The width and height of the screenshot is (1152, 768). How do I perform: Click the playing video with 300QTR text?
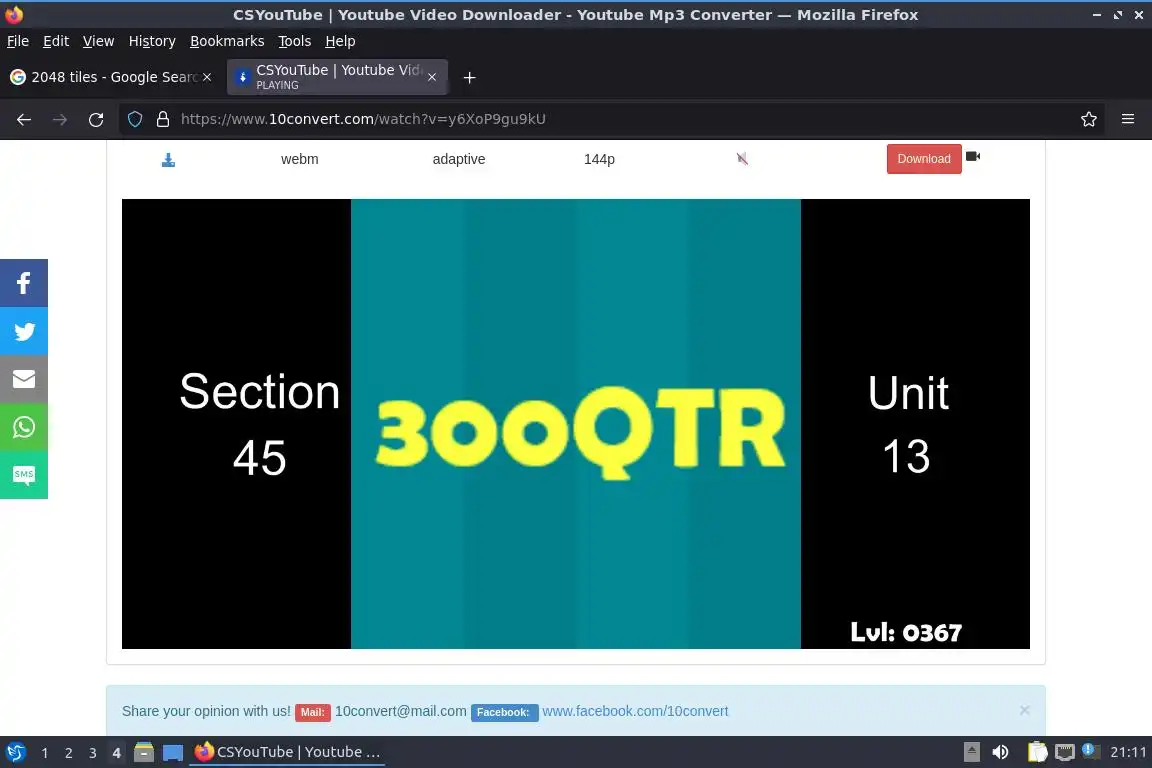(x=575, y=424)
